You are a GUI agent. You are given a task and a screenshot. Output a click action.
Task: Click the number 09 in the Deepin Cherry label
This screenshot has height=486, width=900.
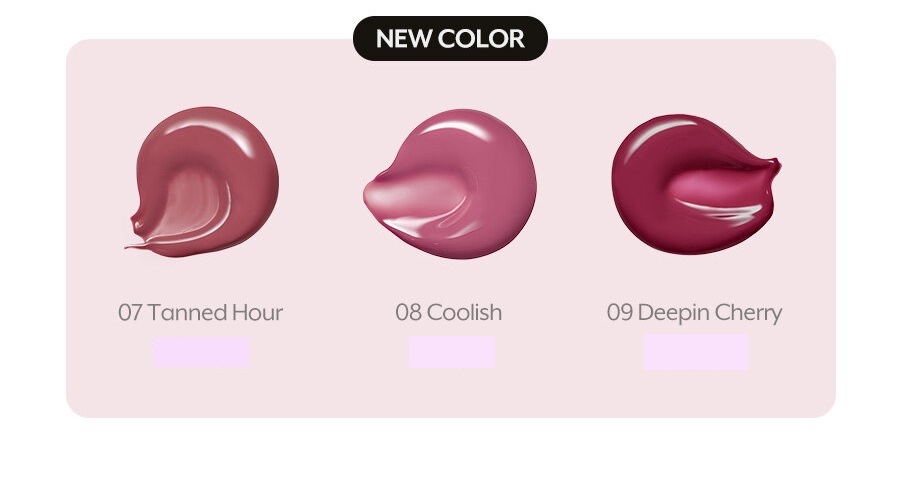click(x=619, y=313)
